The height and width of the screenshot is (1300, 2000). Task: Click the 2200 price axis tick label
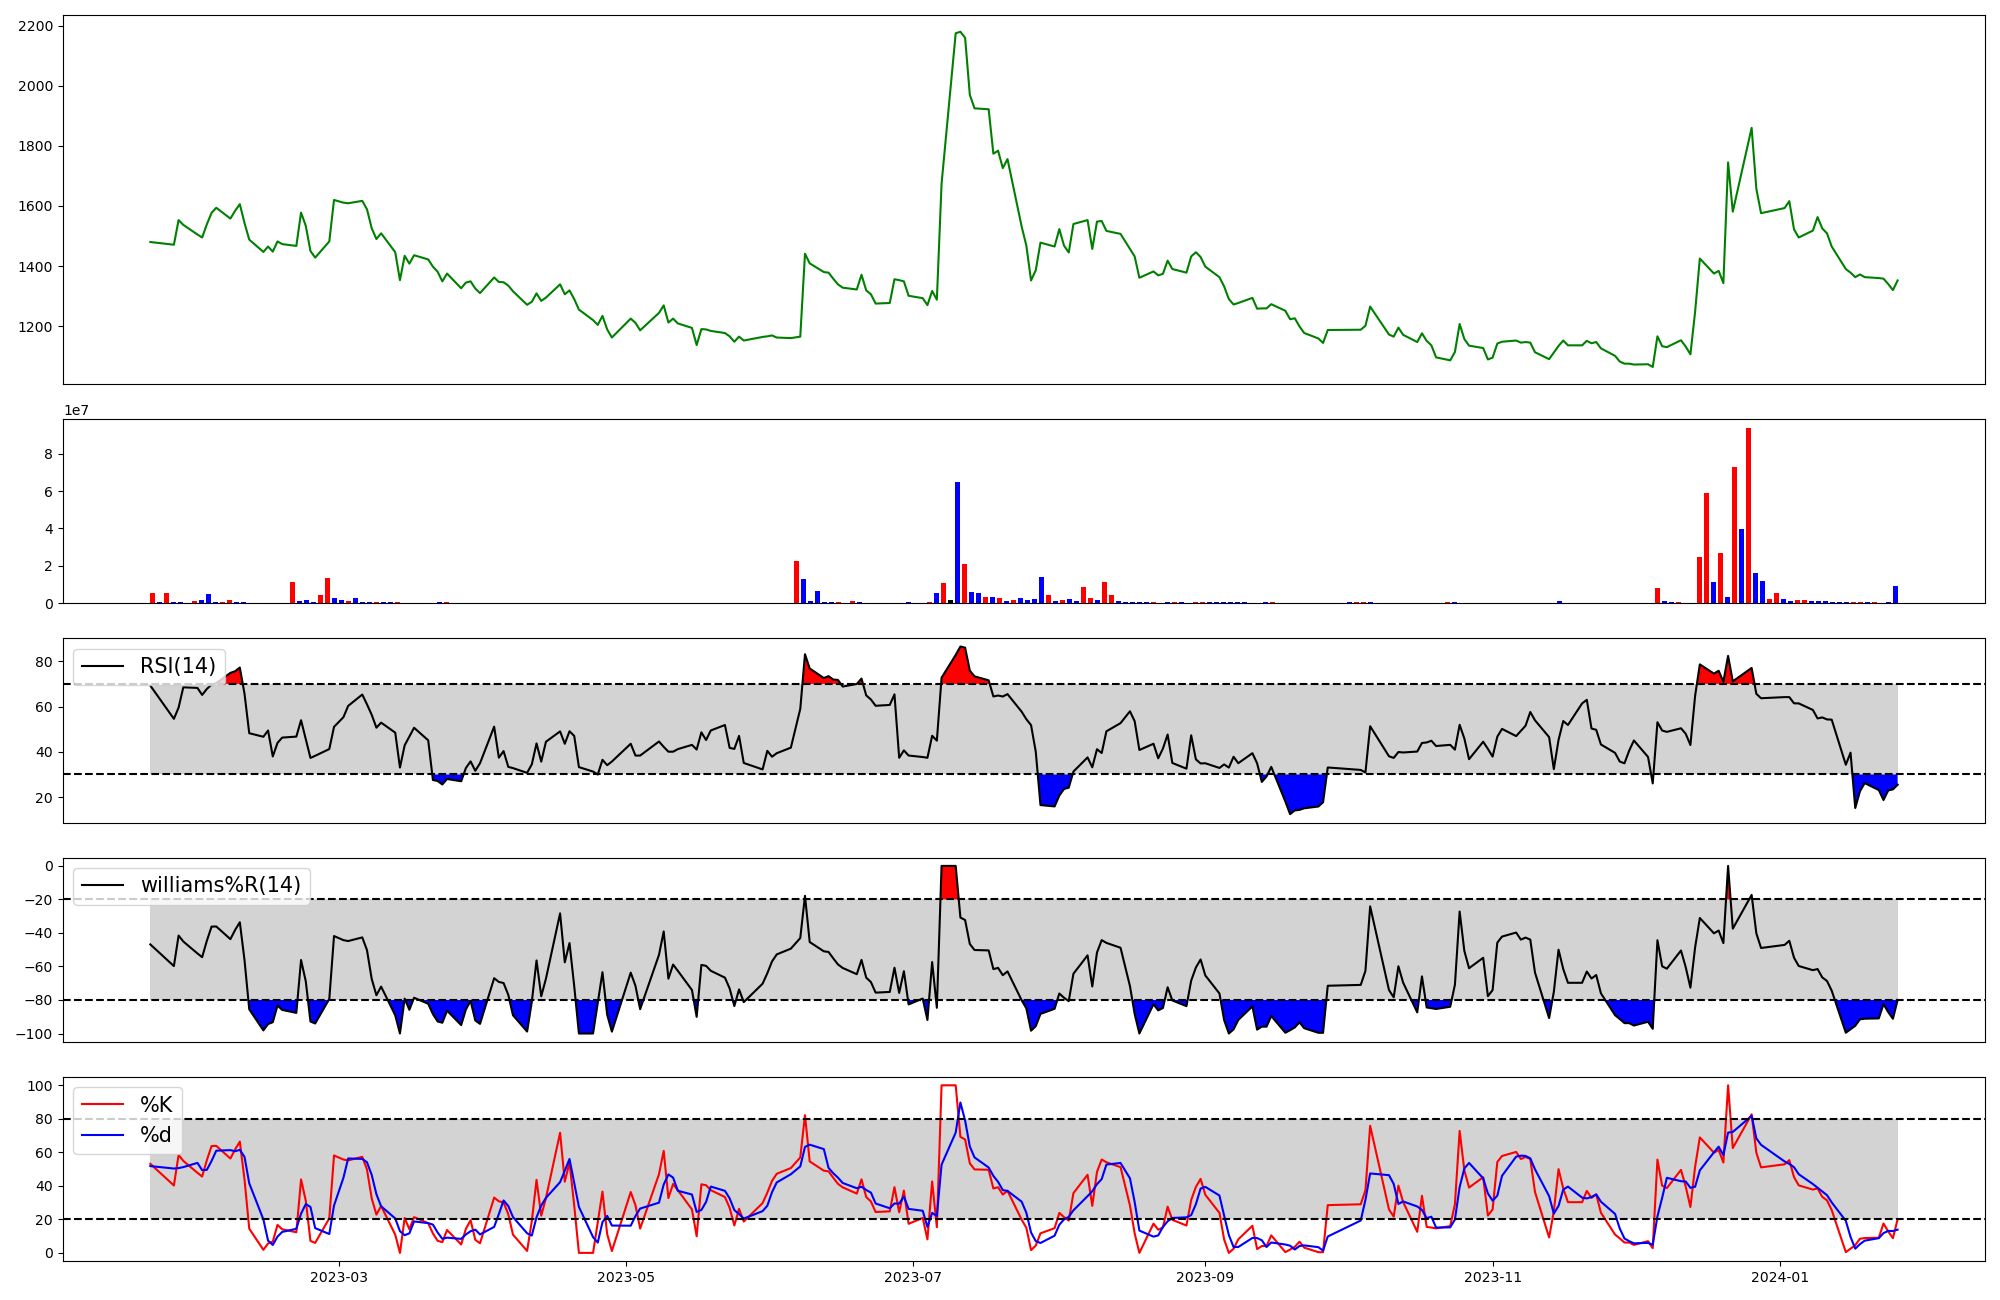coord(35,26)
